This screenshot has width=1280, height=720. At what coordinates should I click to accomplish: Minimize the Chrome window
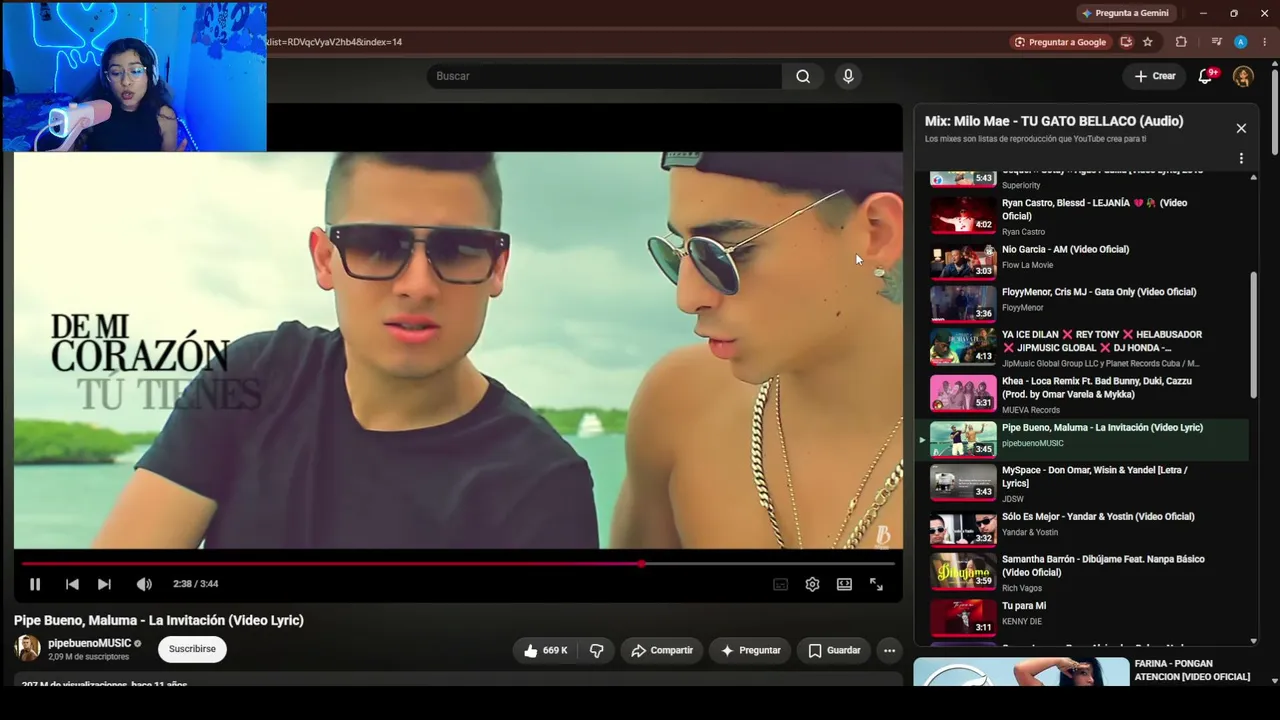point(1203,13)
